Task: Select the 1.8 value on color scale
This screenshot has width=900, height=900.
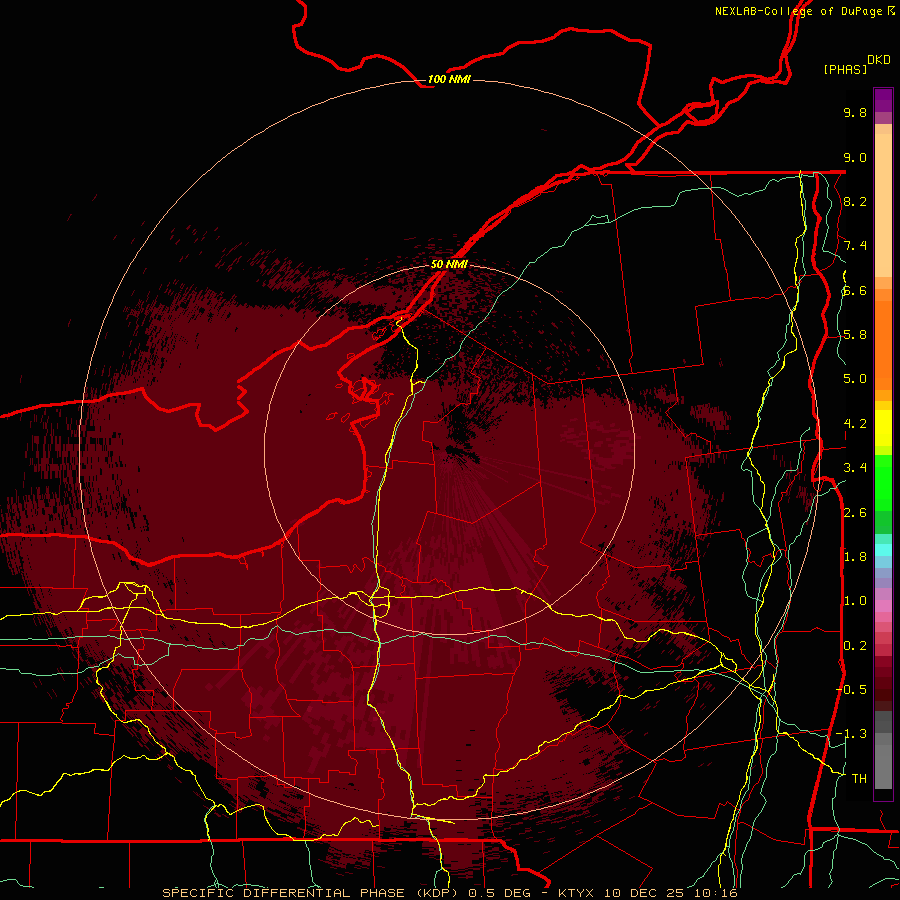Action: click(x=855, y=557)
